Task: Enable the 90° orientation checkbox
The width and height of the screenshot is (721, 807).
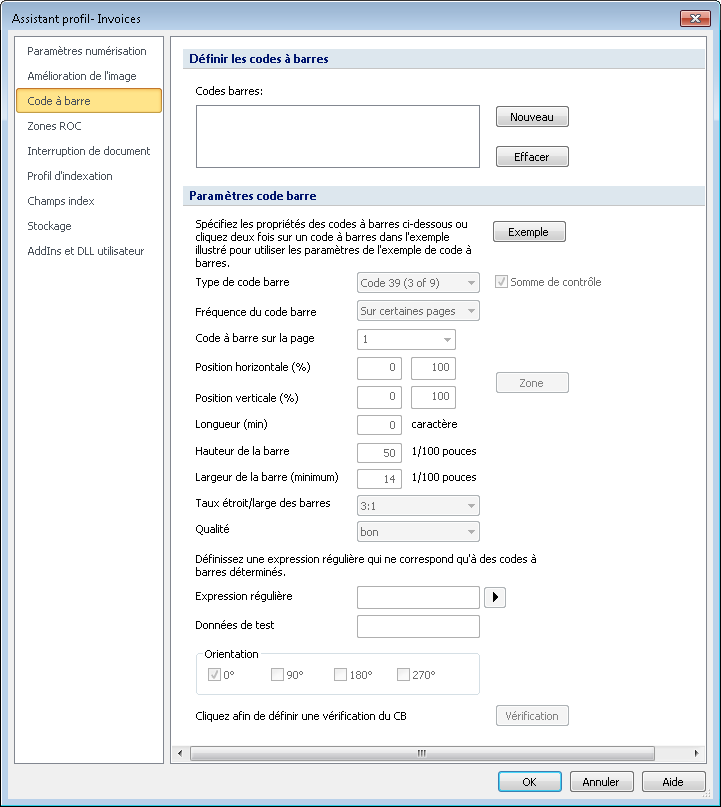Action: coord(277,675)
